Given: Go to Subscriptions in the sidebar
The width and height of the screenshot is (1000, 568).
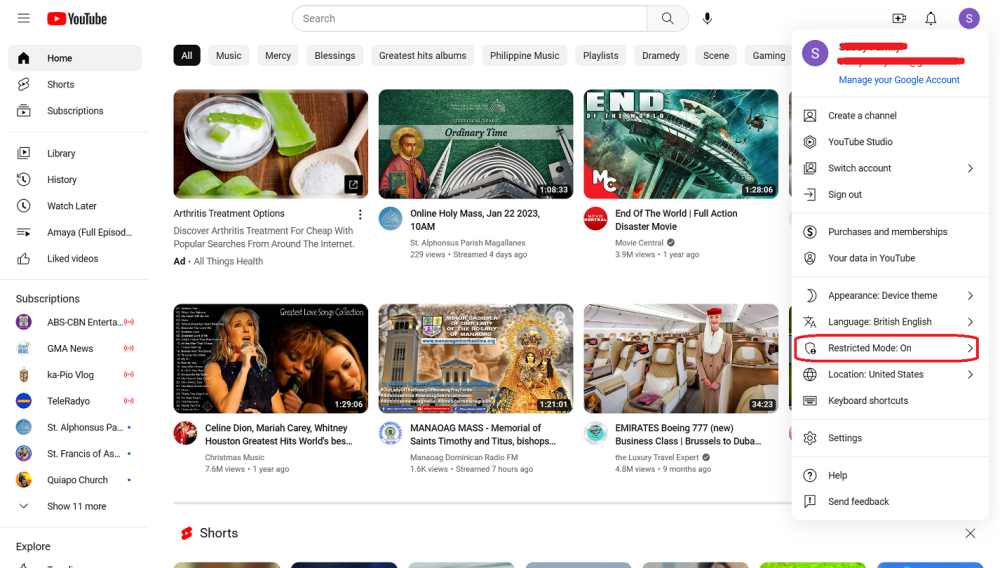Looking at the screenshot, I should (75, 111).
